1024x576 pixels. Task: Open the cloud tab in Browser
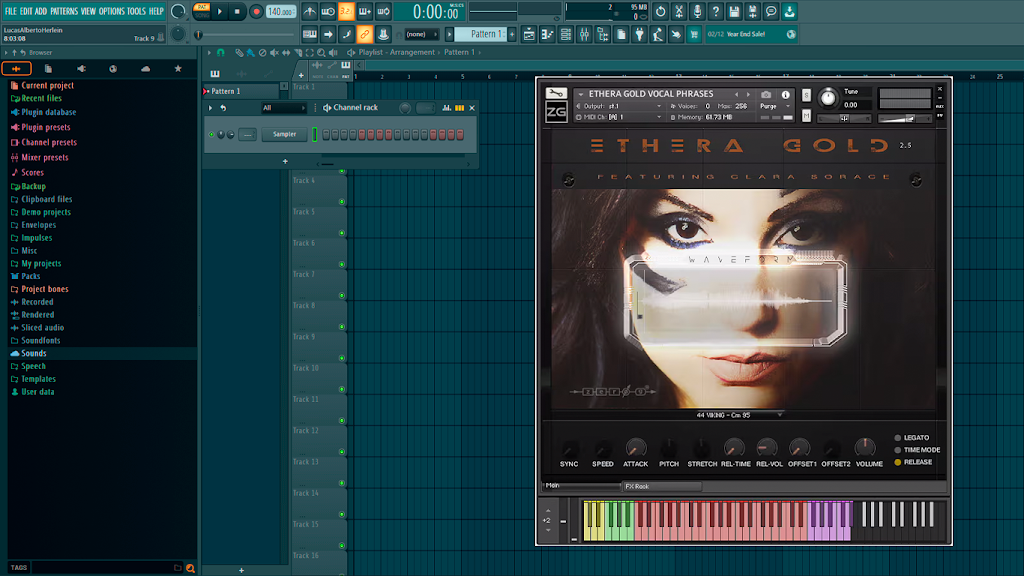pyautogui.click(x=145, y=69)
